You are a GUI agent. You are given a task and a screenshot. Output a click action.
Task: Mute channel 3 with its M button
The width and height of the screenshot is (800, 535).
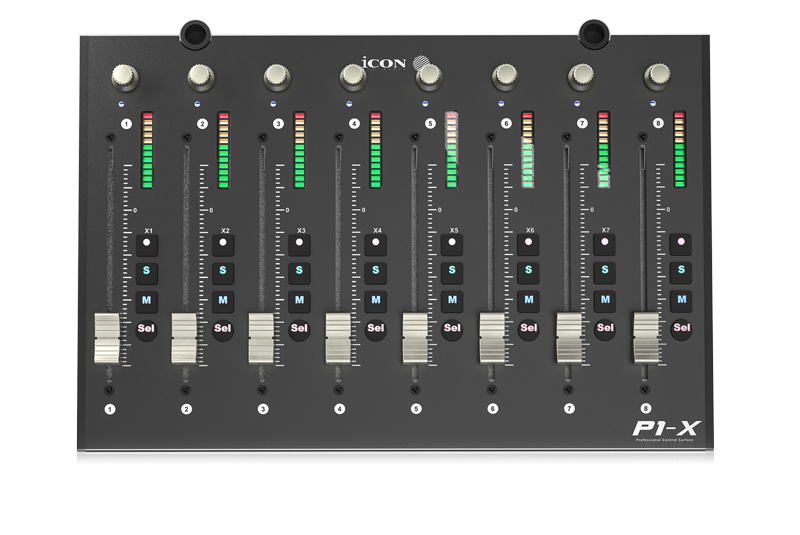[x=300, y=299]
